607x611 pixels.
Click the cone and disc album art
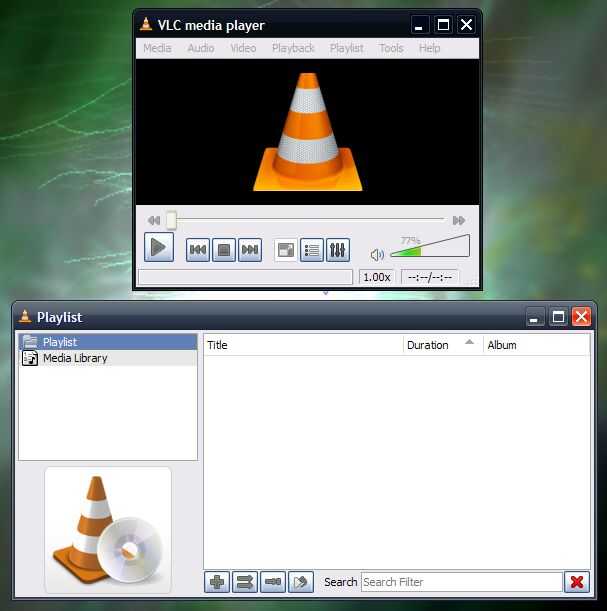(x=108, y=530)
